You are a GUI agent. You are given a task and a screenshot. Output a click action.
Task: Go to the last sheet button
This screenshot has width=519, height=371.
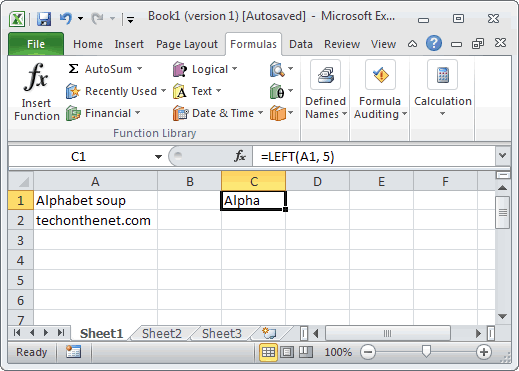coord(61,332)
